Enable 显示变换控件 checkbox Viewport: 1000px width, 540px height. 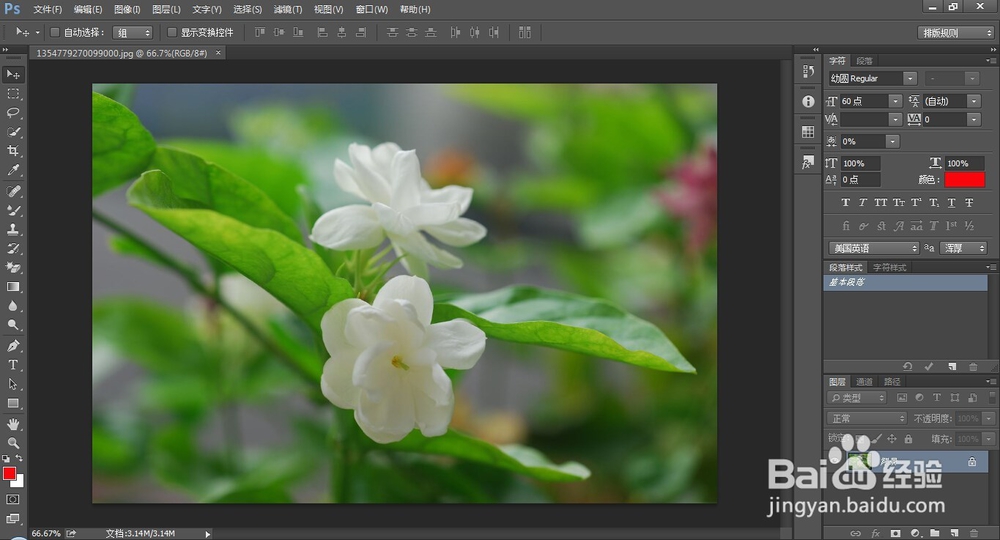pyautogui.click(x=172, y=32)
